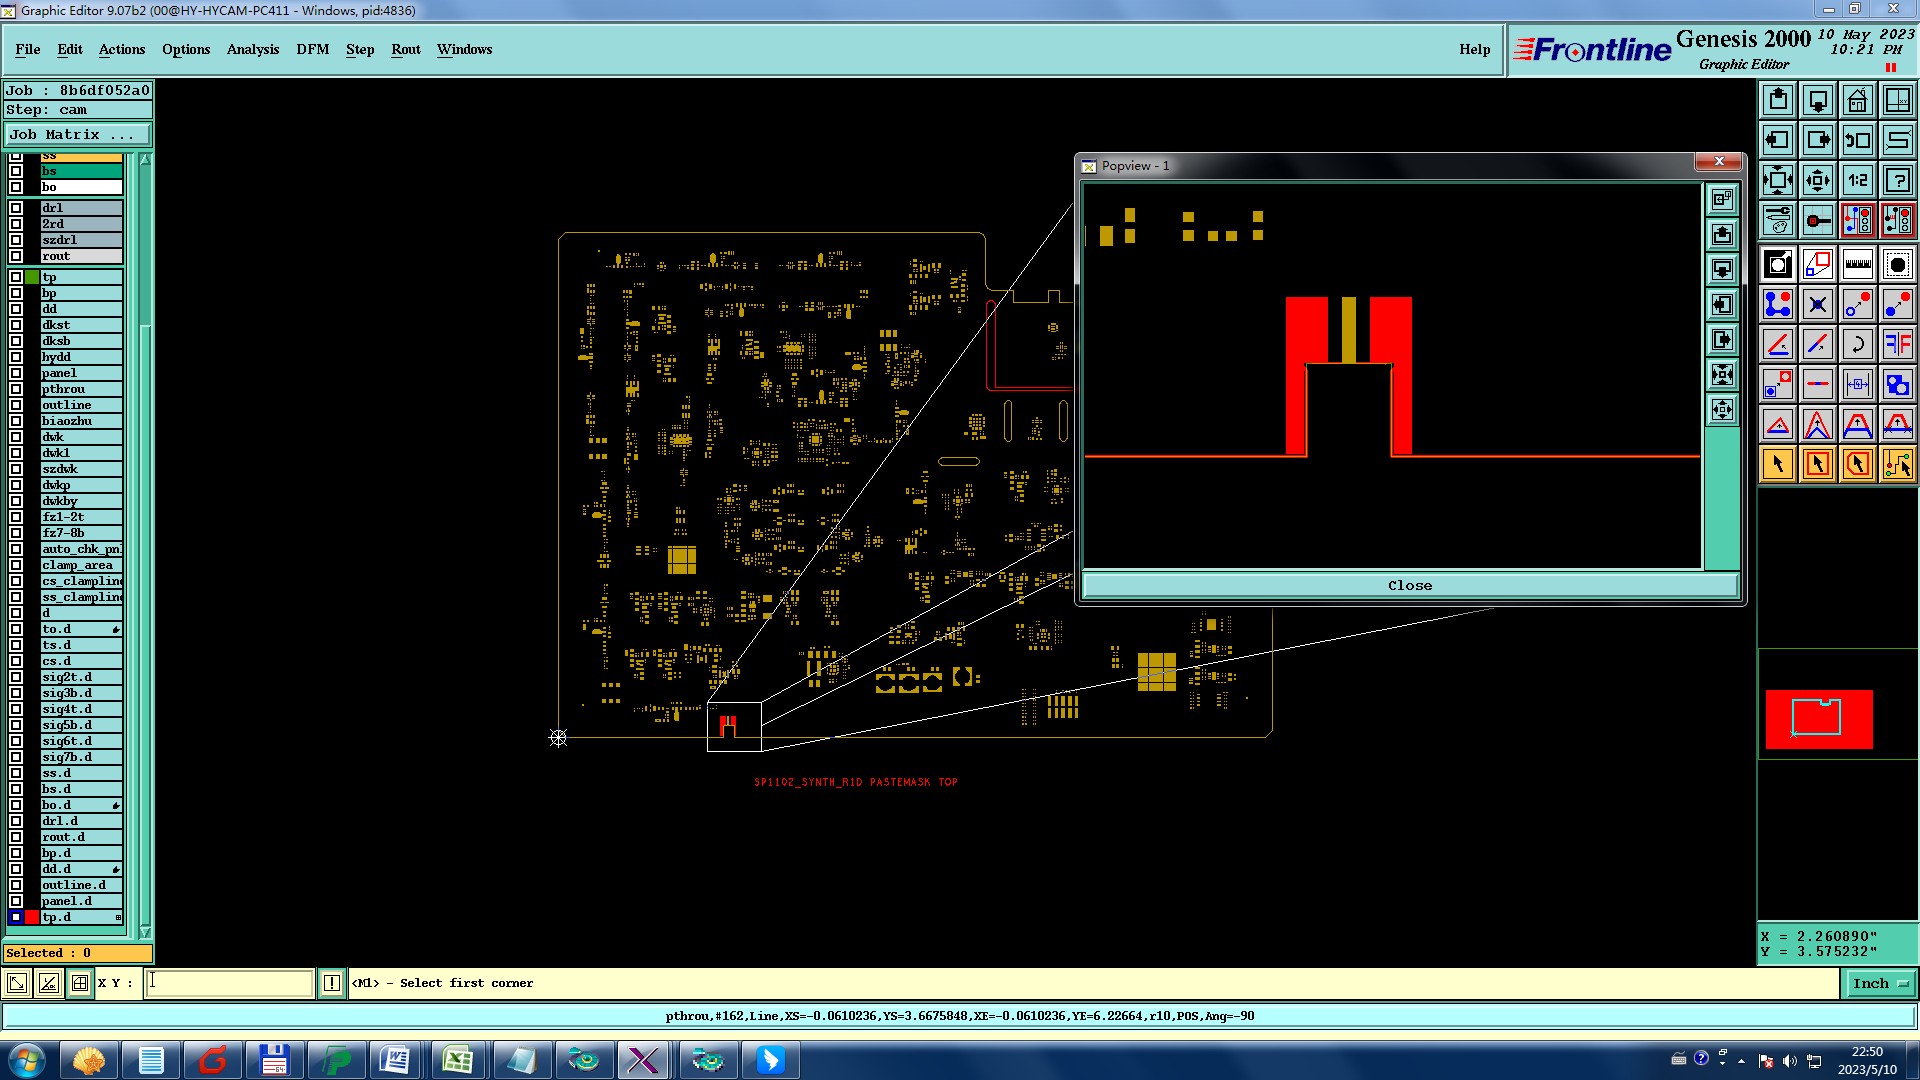Click the pan right view icon
1920x1080 pixels.
click(x=1817, y=140)
